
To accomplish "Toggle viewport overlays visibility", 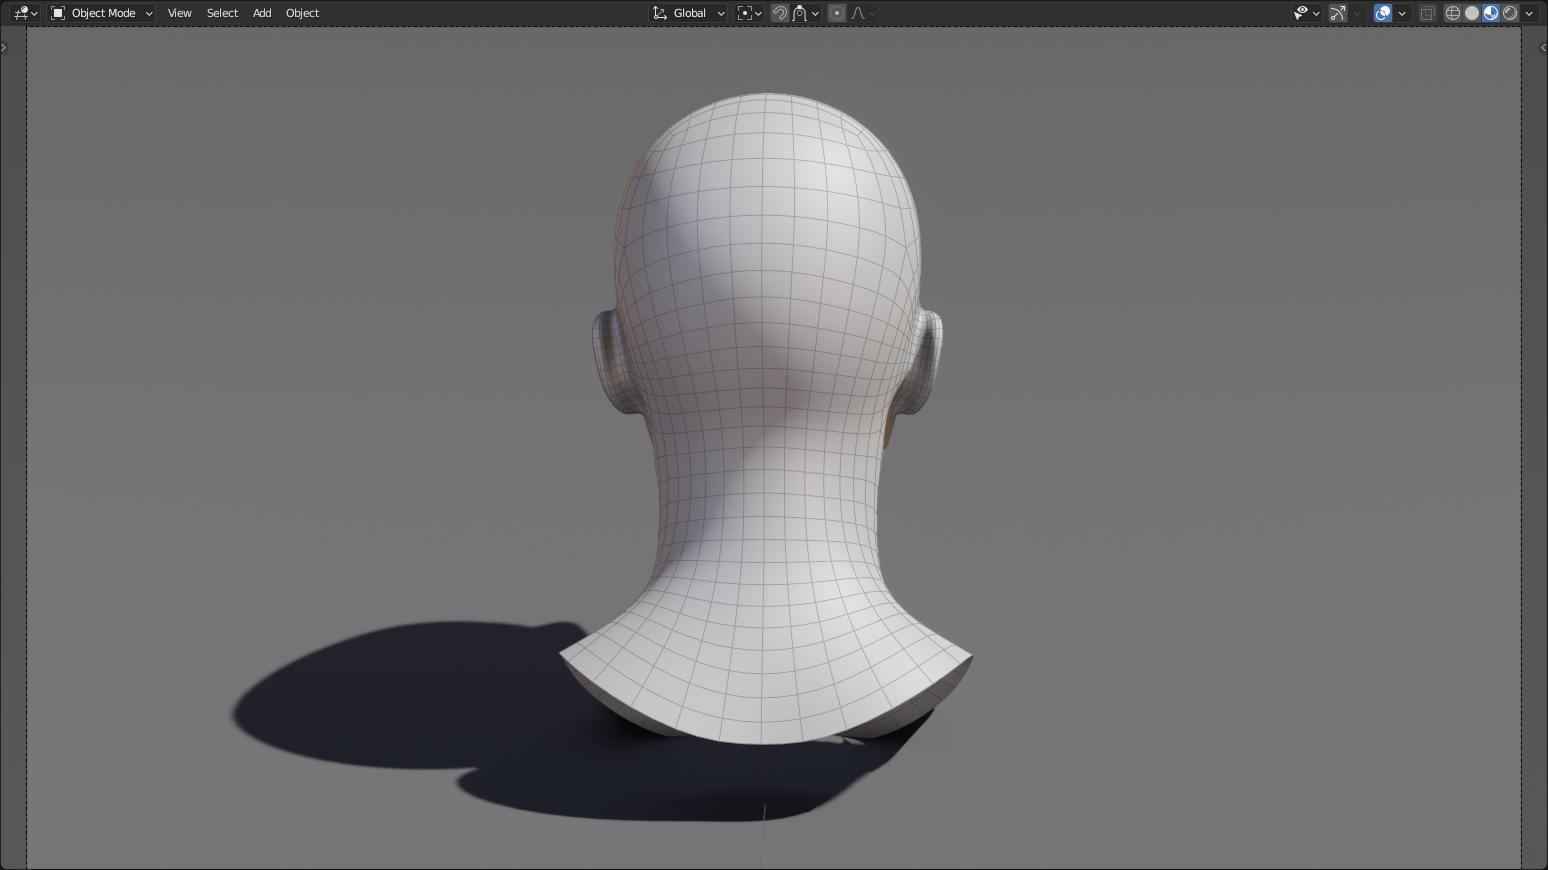I will pyautogui.click(x=1382, y=13).
